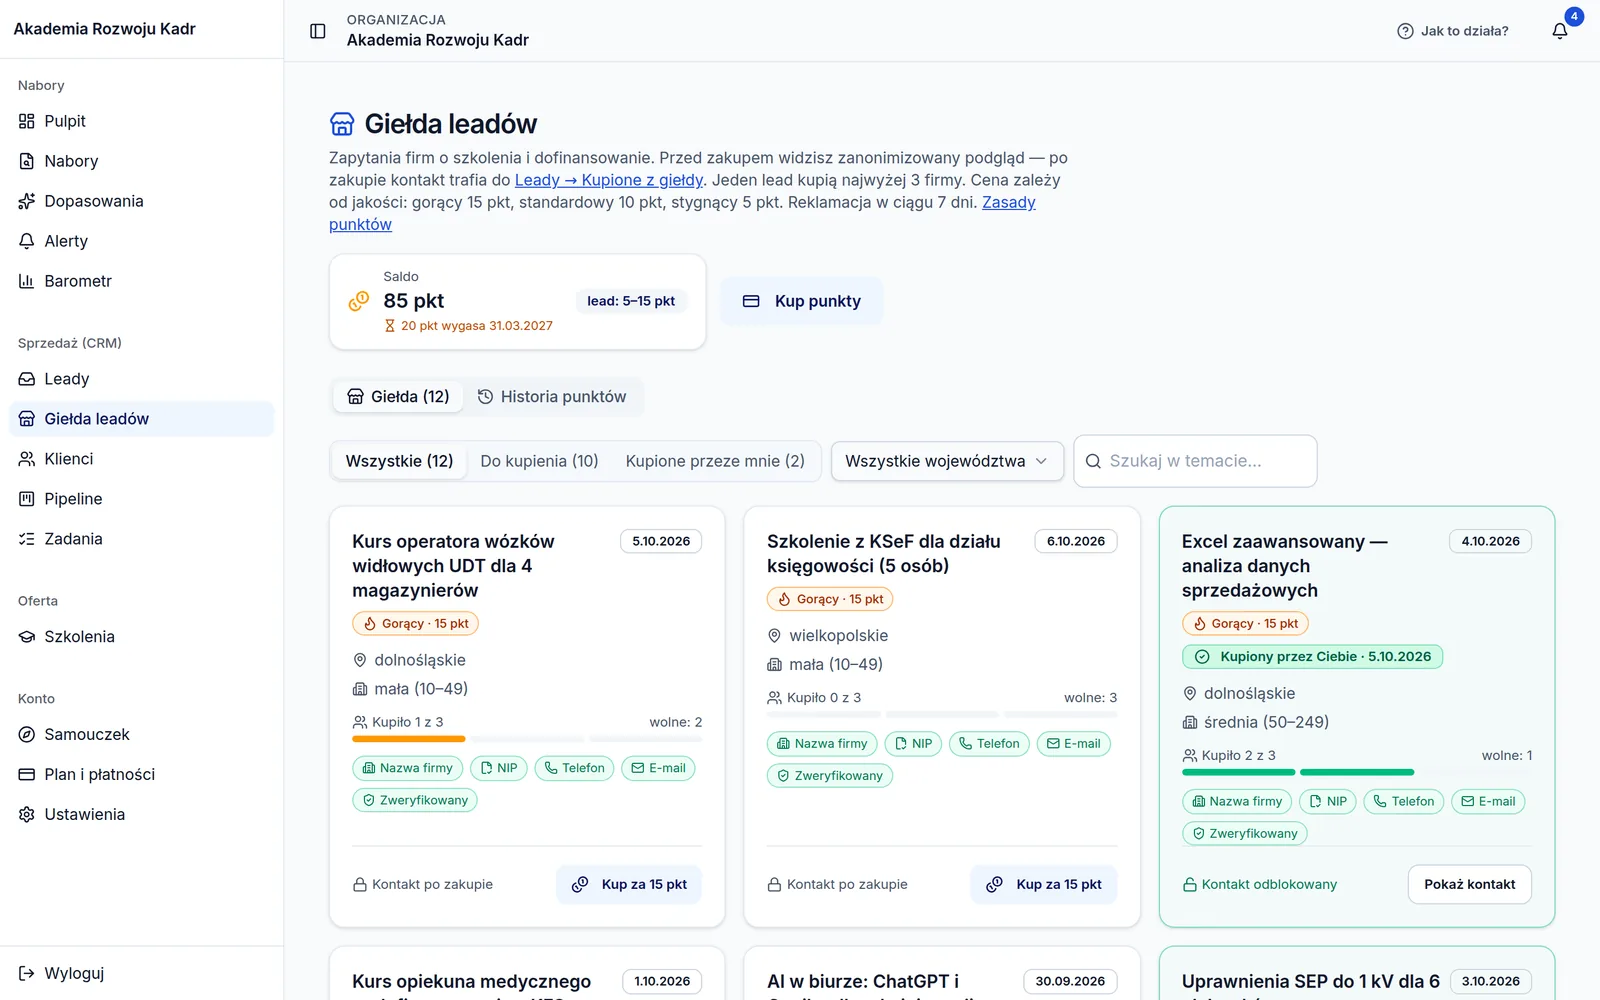Click the lead: 5–15 pkt badge

coord(631,301)
